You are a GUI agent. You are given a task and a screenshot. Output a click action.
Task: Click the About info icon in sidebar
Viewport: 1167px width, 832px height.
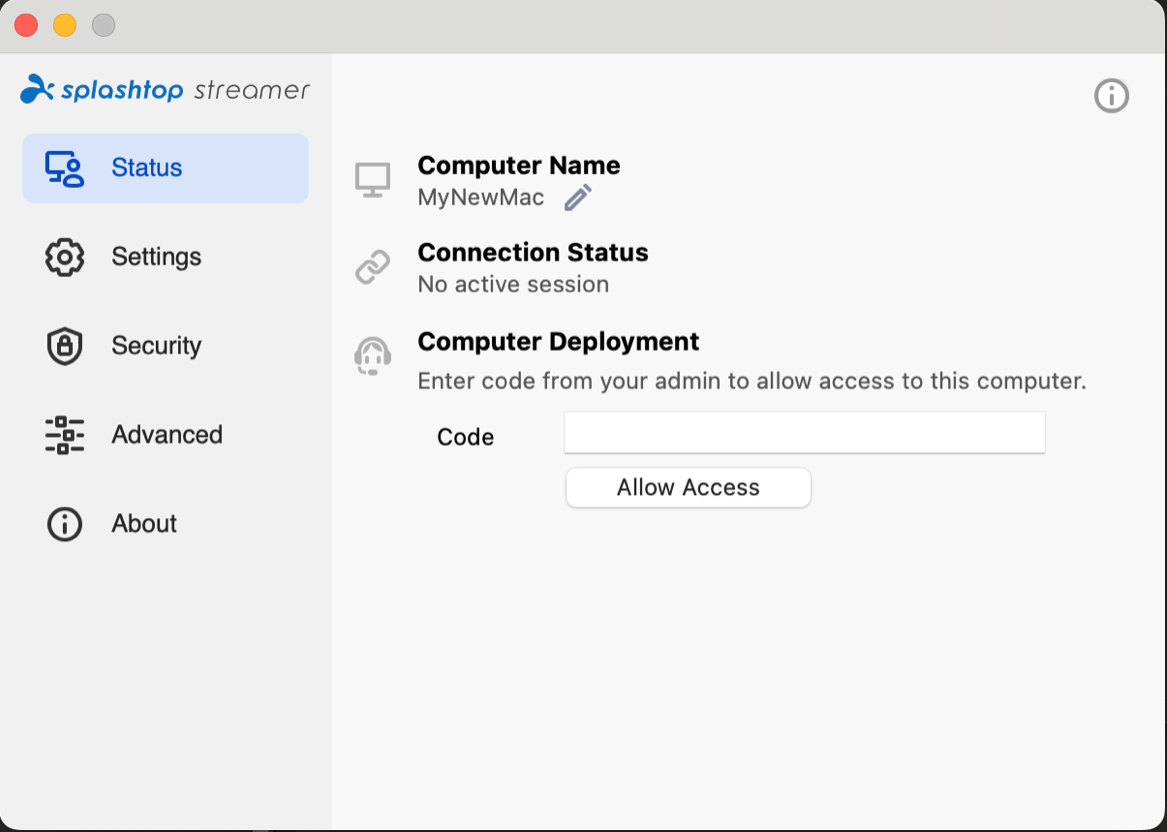point(63,523)
